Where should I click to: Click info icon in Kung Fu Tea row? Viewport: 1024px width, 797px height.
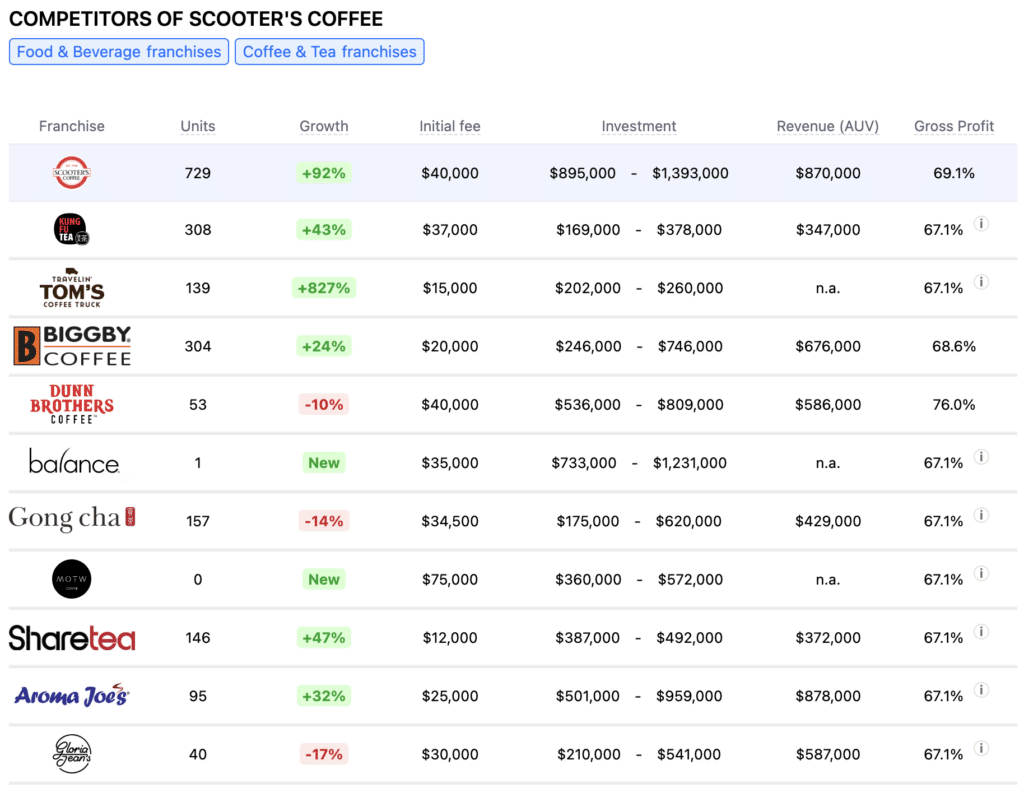(x=981, y=223)
